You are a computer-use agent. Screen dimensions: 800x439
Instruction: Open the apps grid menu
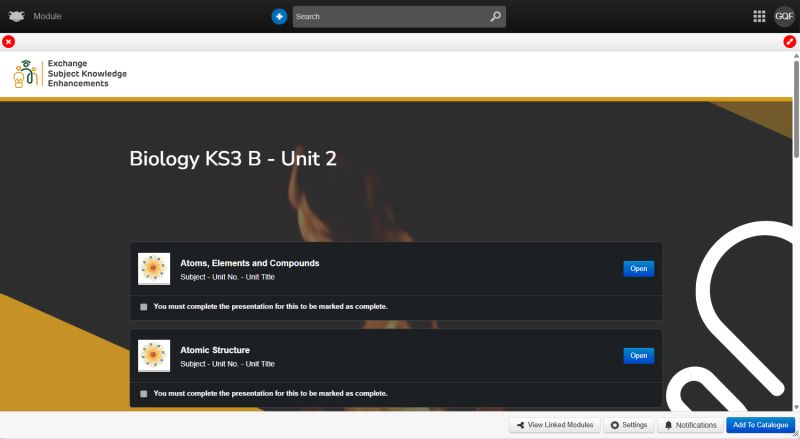click(759, 17)
